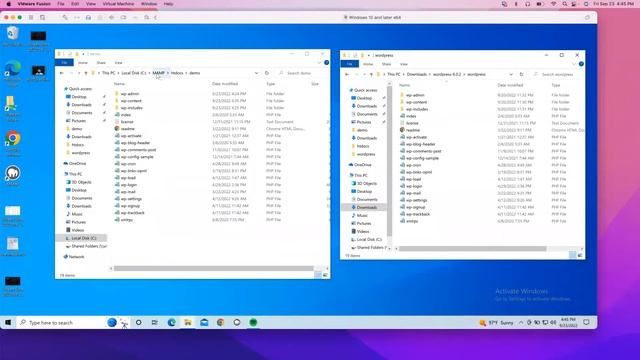Click the Search demo box

coord(302,73)
